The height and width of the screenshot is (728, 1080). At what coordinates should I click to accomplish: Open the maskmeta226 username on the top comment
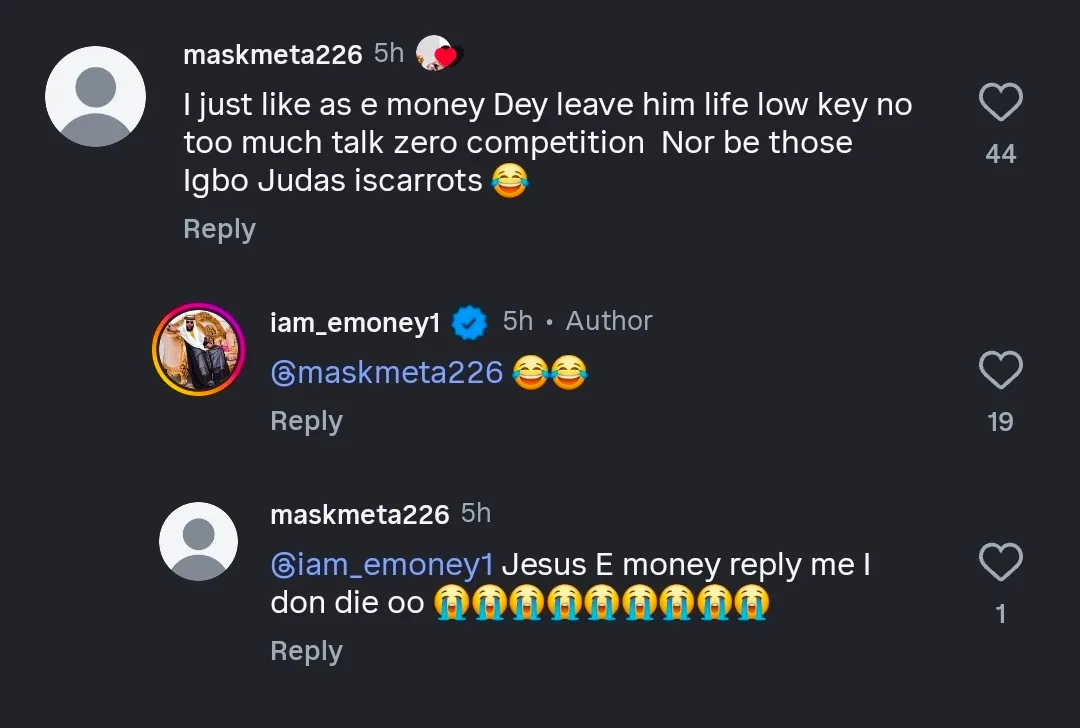272,54
